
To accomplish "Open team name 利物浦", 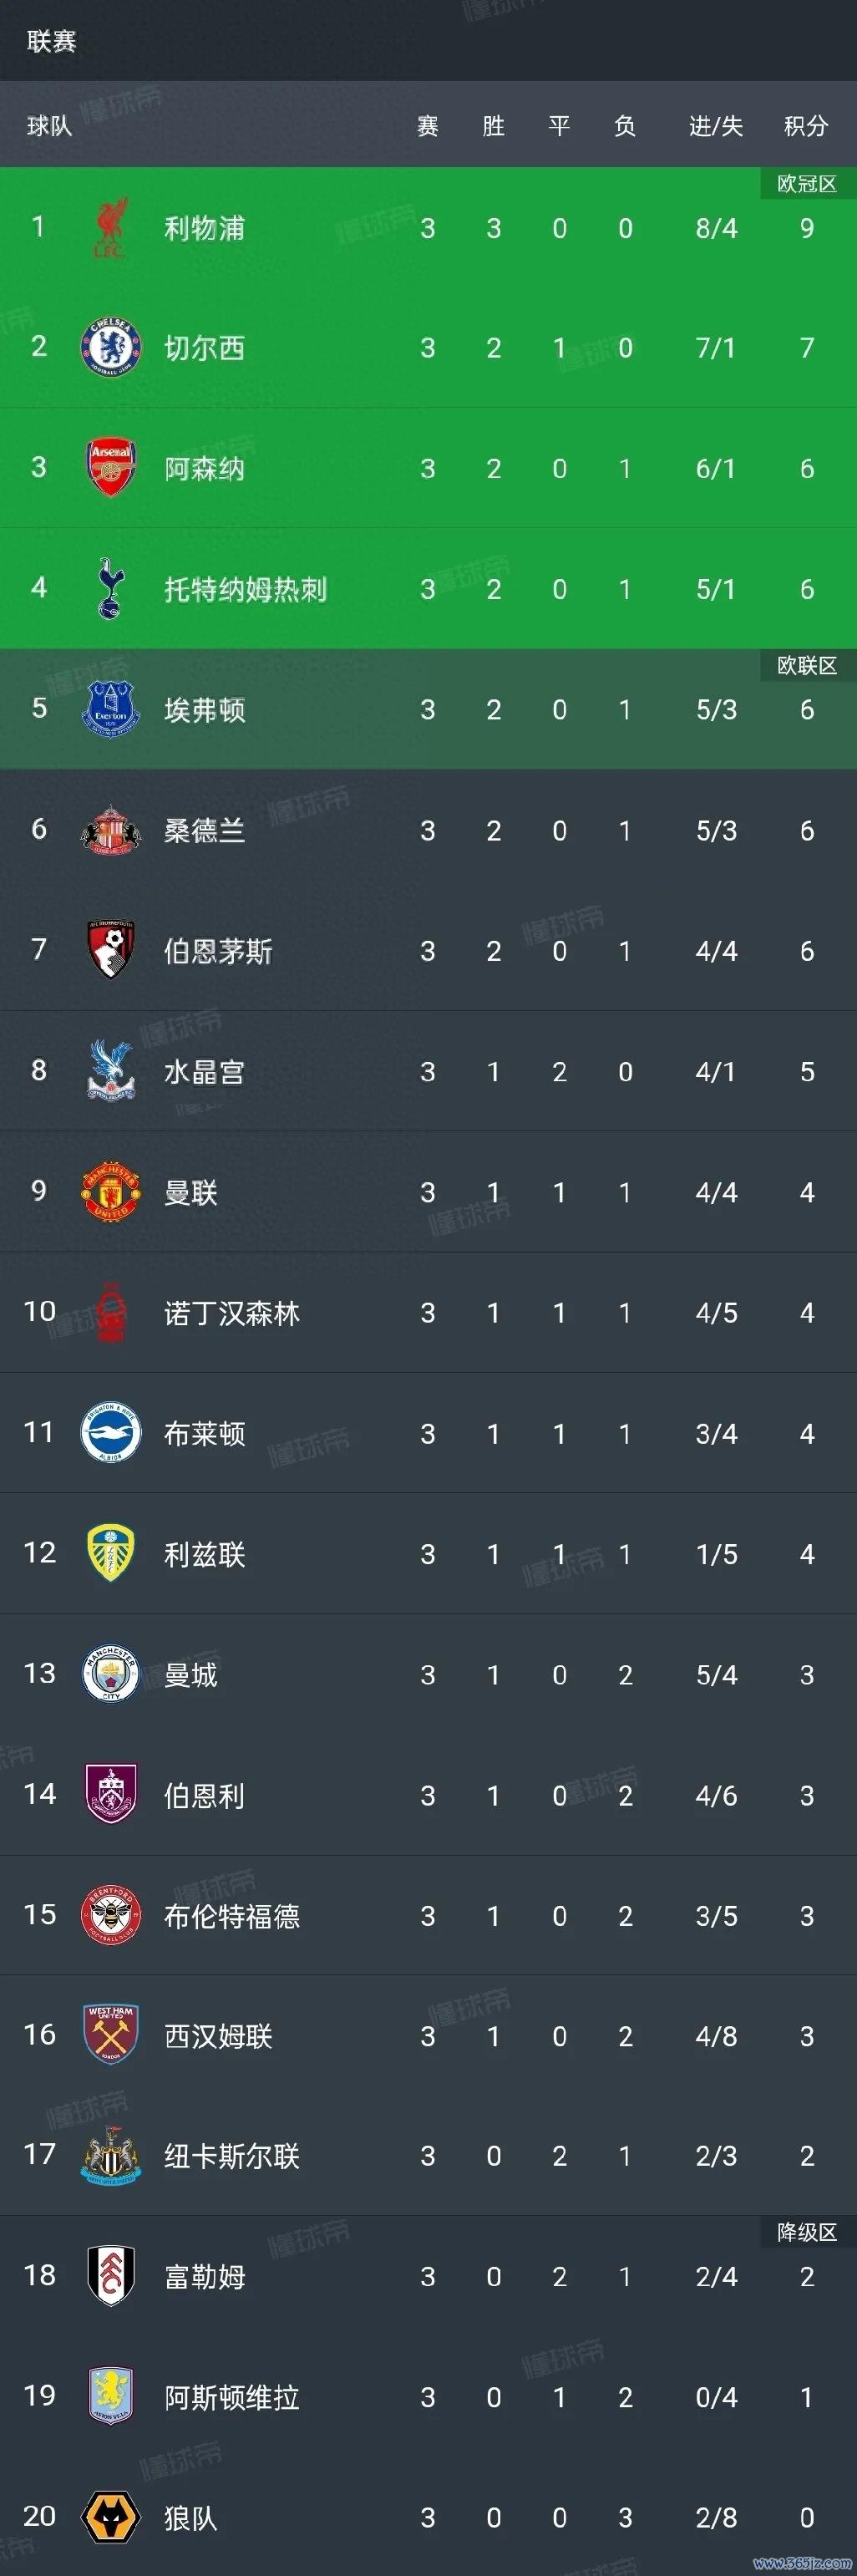I will tap(204, 228).
